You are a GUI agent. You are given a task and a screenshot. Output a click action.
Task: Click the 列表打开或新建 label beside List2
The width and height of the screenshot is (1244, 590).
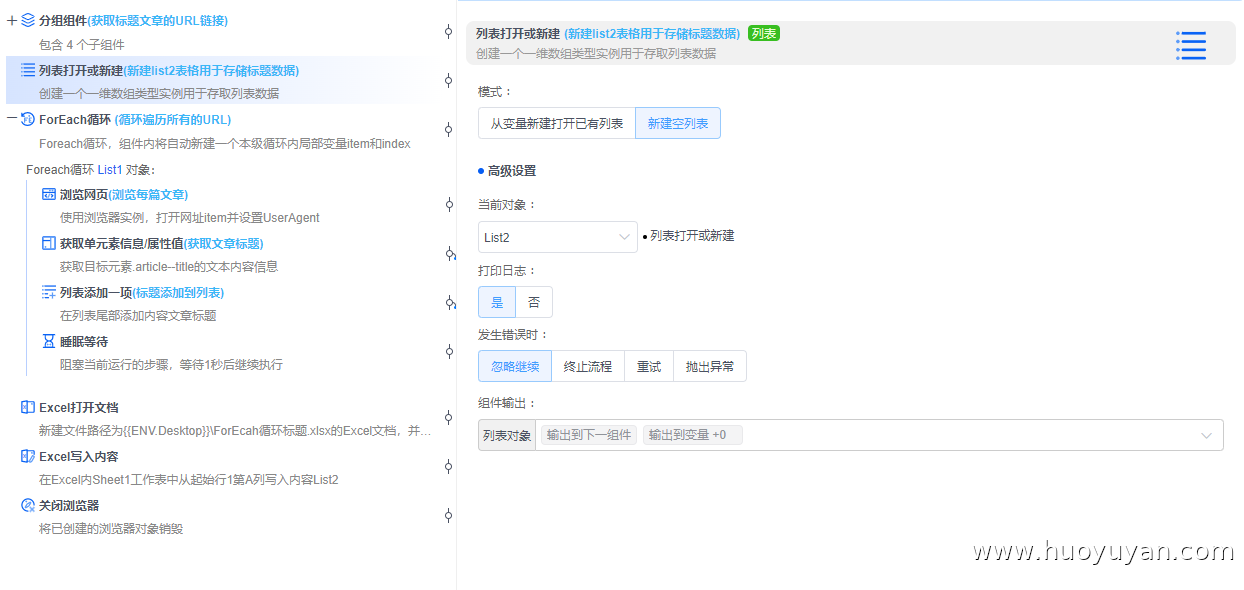692,236
